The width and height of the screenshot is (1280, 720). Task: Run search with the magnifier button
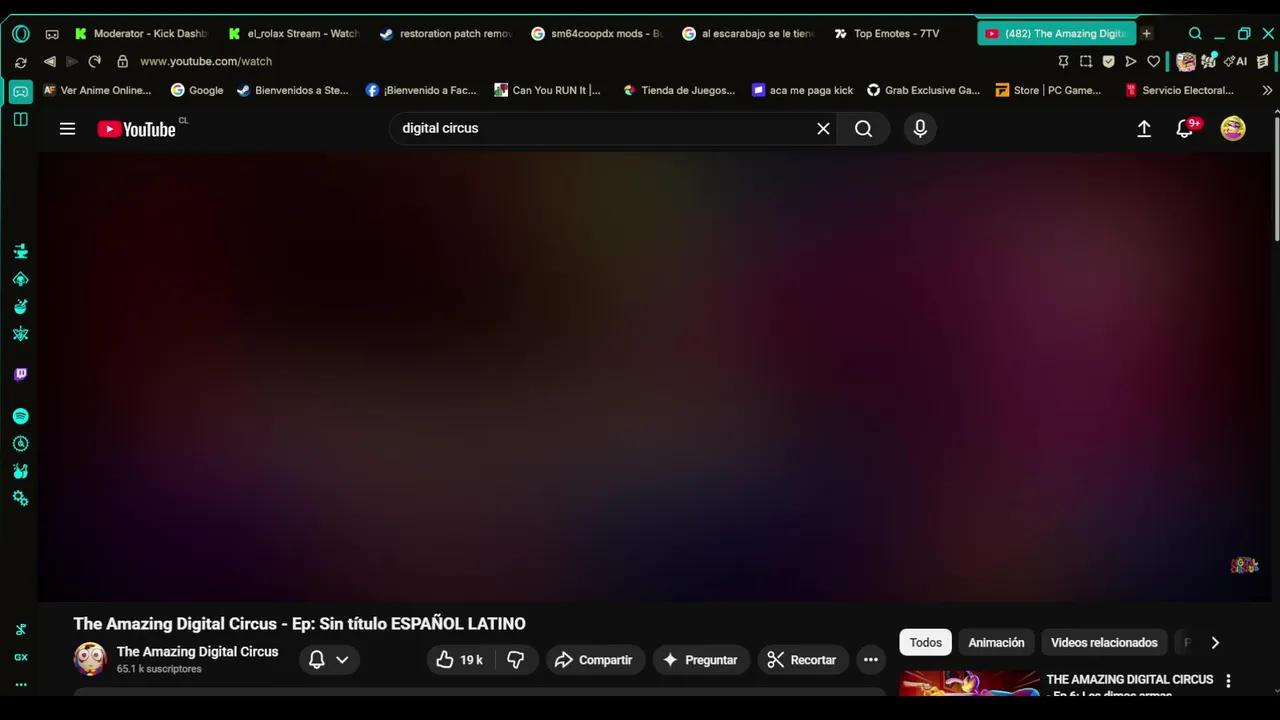pyautogui.click(x=863, y=129)
